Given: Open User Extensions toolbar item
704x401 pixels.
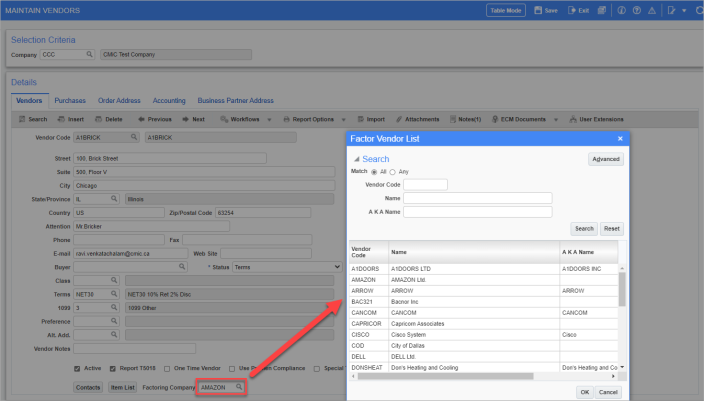Looking at the screenshot, I should click(596, 119).
